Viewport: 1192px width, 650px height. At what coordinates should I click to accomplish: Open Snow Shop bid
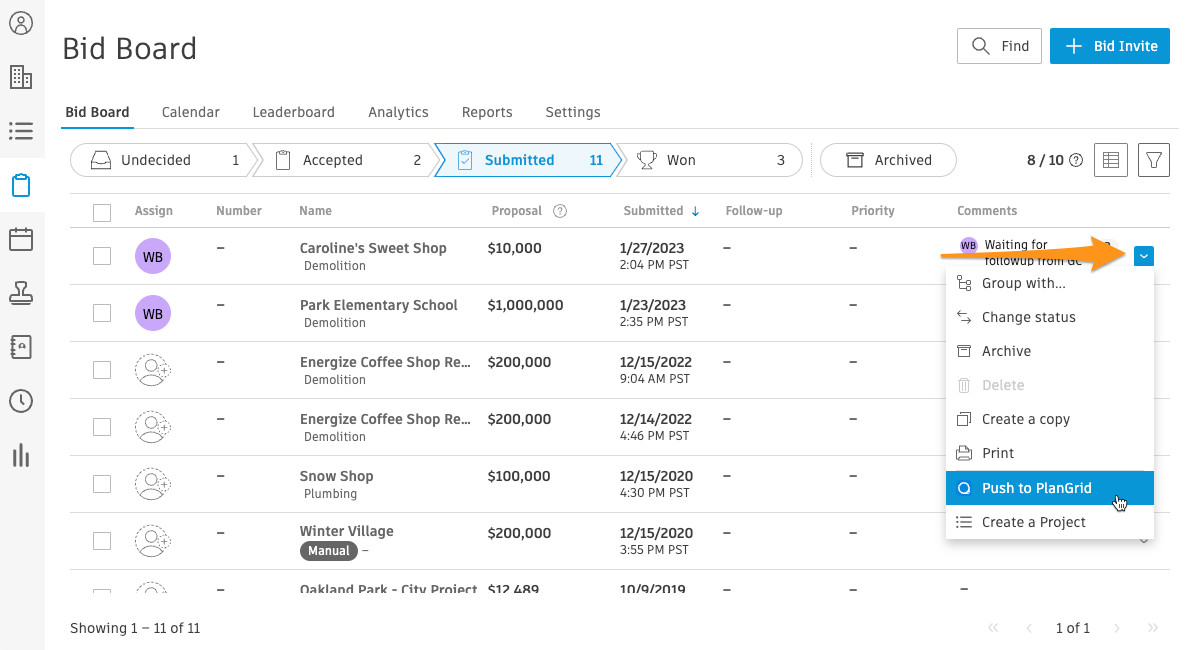(336, 476)
